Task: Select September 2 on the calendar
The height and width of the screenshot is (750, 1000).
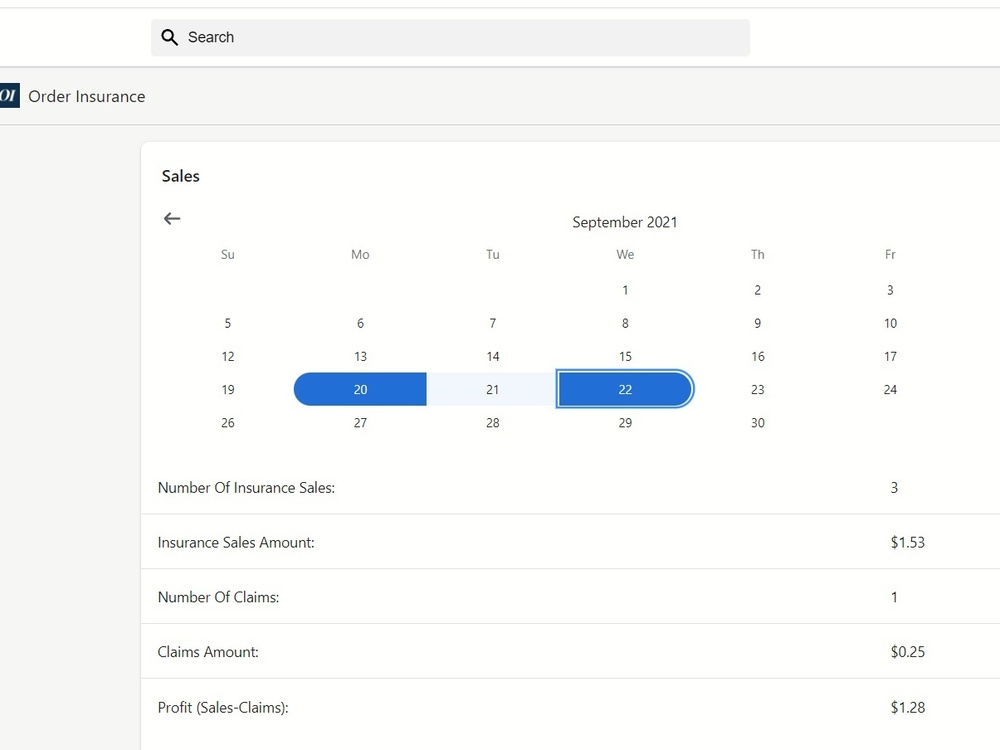Action: pos(758,290)
